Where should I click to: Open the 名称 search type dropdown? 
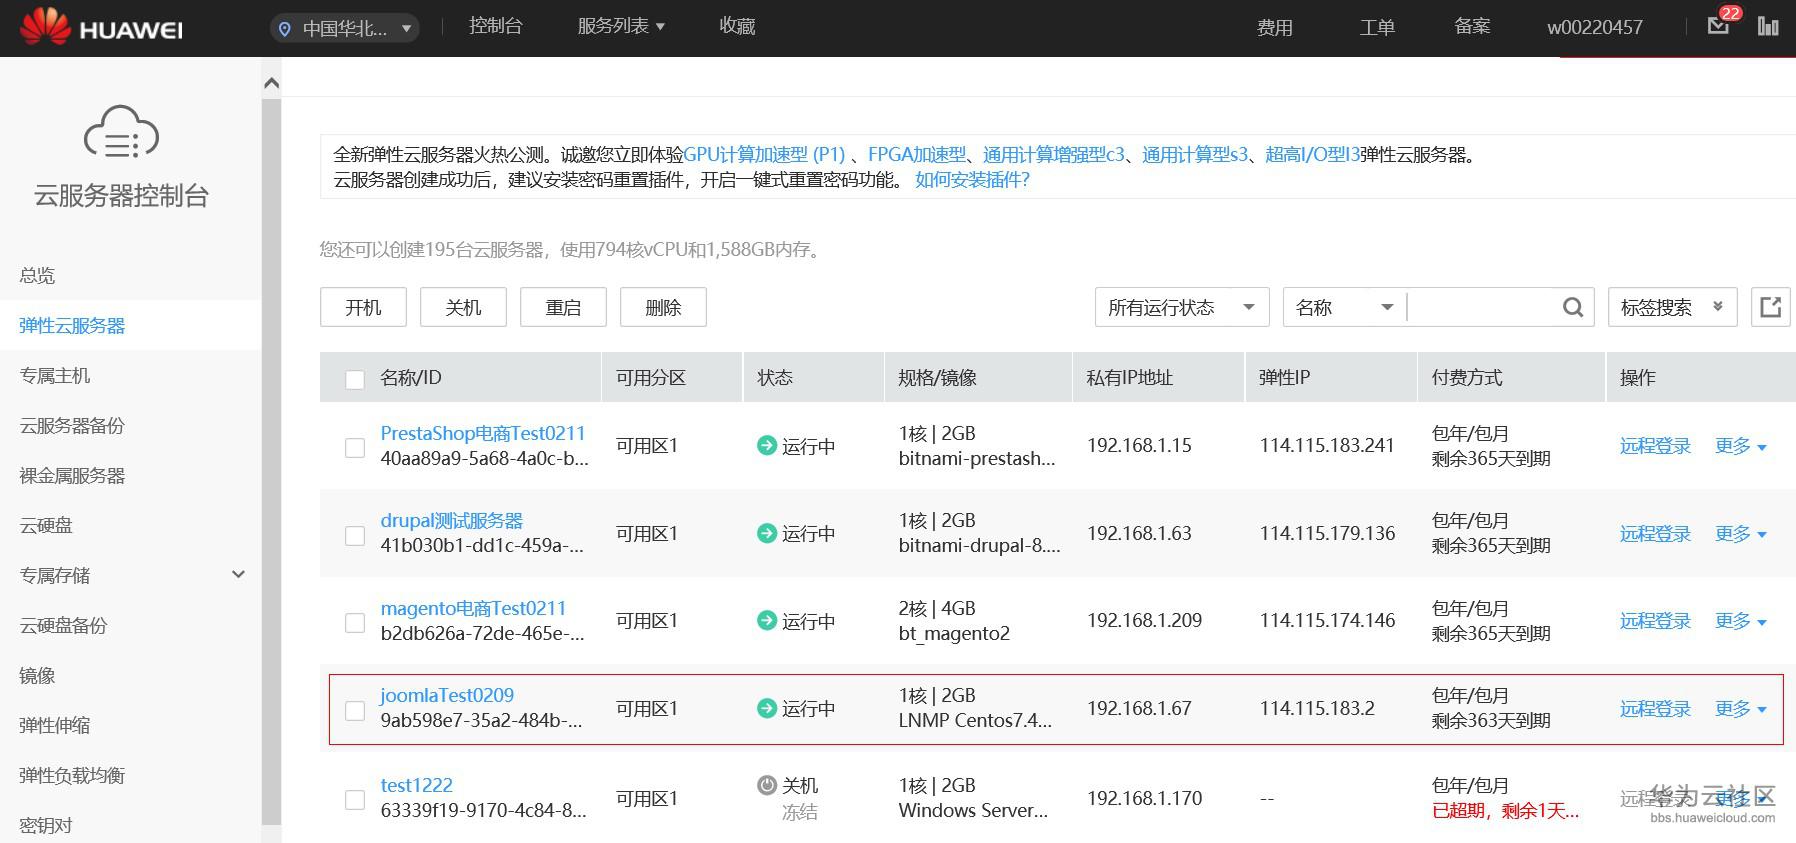coord(1344,307)
